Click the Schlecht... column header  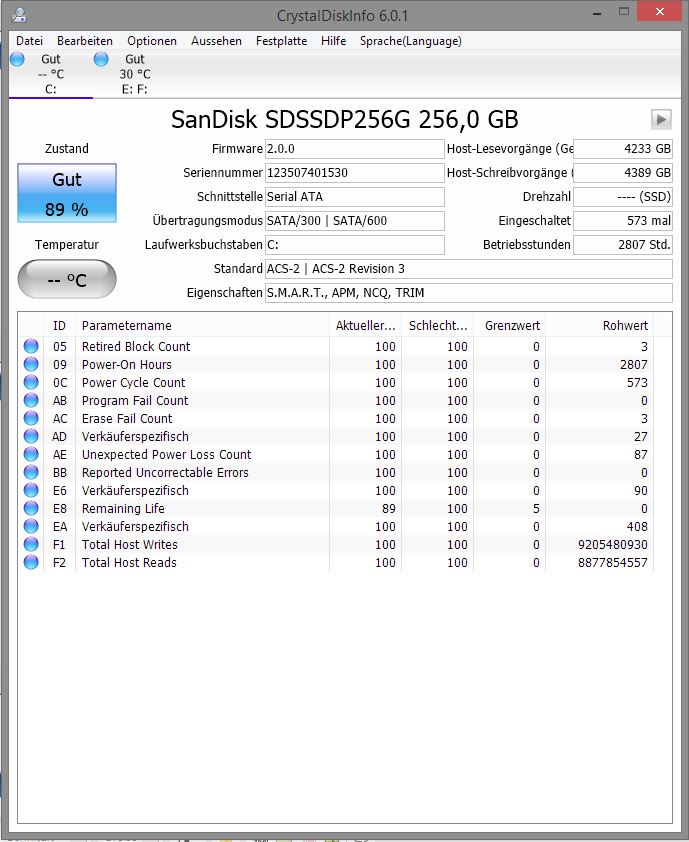(438, 325)
